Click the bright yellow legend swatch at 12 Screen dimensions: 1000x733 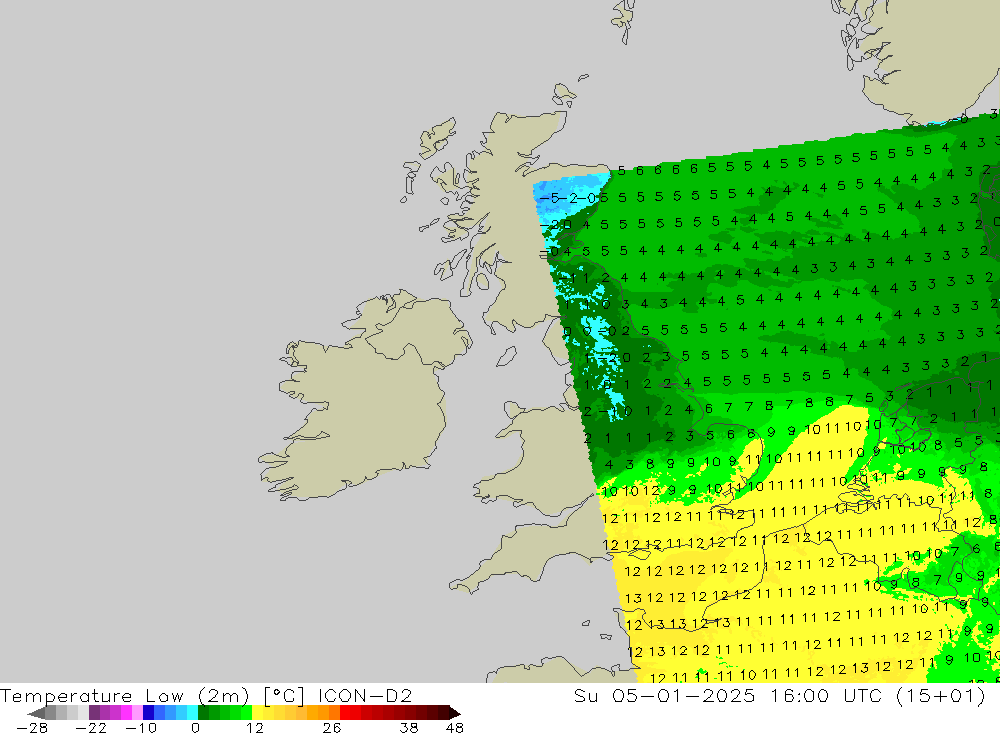[258, 713]
